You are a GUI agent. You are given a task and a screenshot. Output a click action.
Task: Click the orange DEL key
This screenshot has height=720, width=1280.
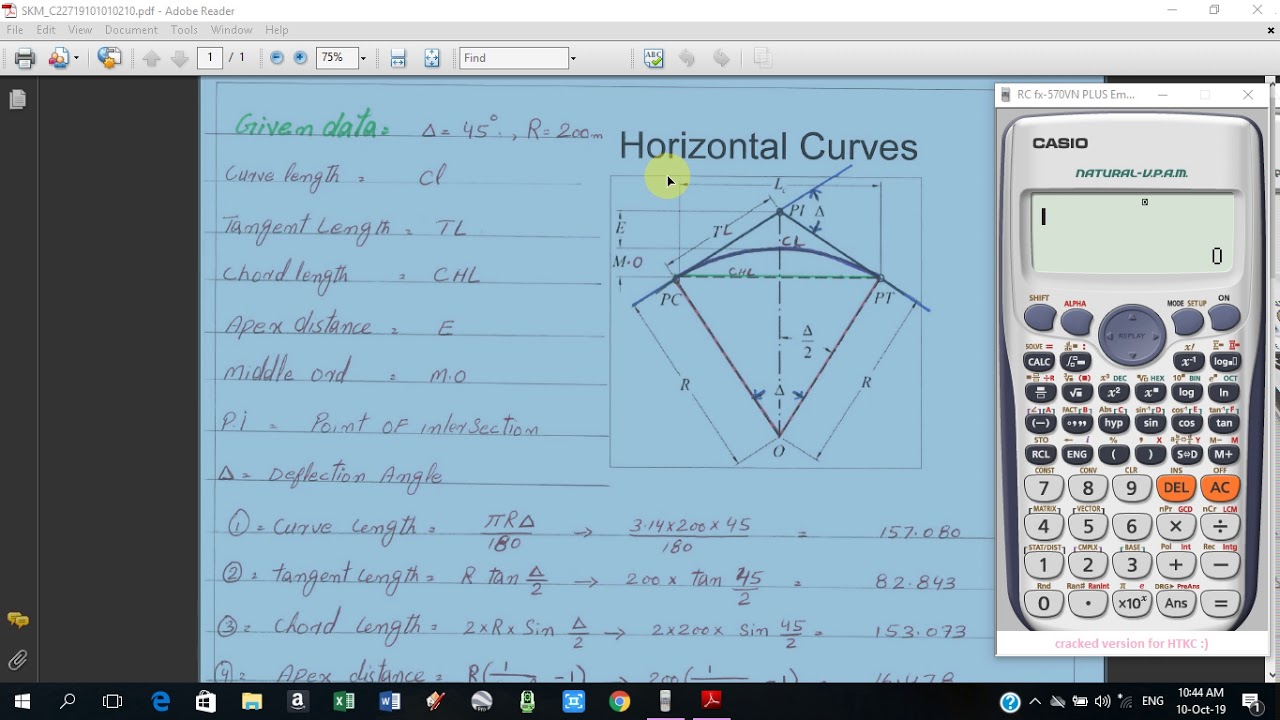pyautogui.click(x=1176, y=488)
